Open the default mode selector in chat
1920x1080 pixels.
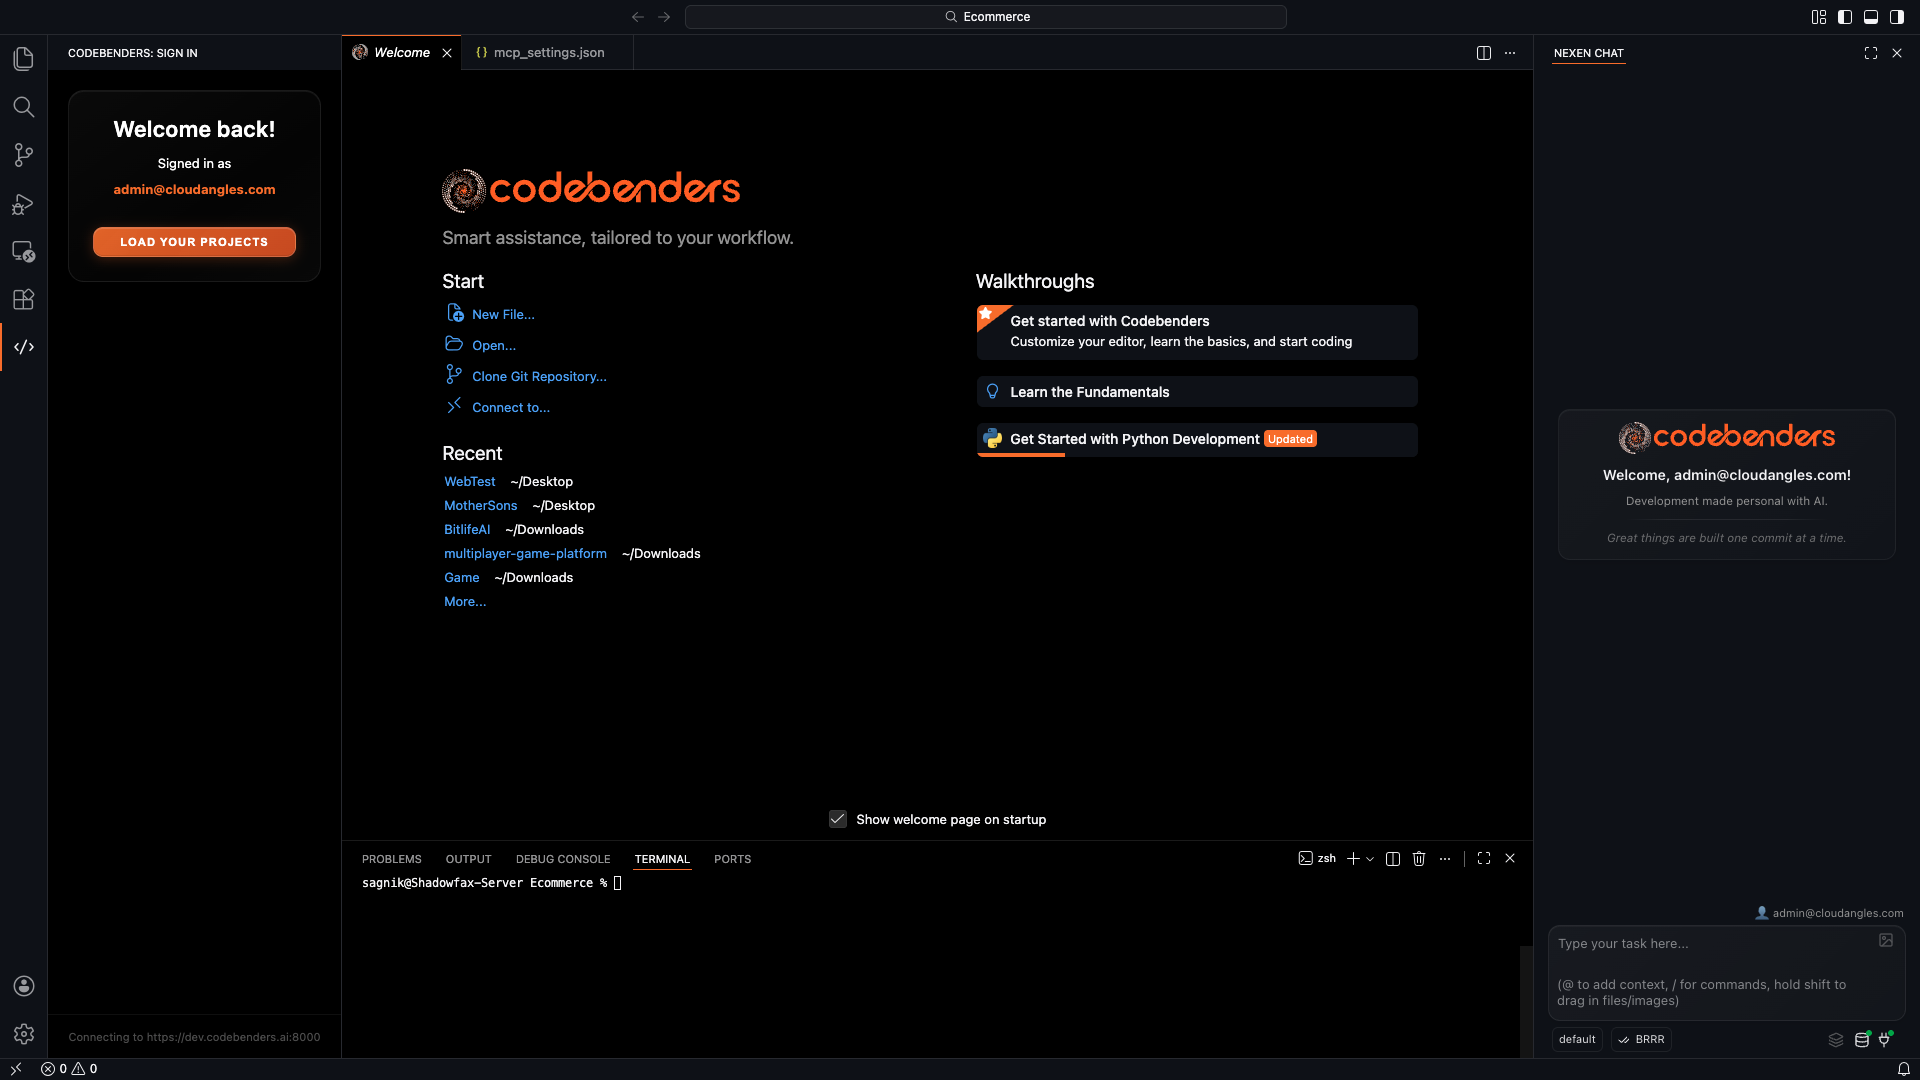pos(1577,1040)
